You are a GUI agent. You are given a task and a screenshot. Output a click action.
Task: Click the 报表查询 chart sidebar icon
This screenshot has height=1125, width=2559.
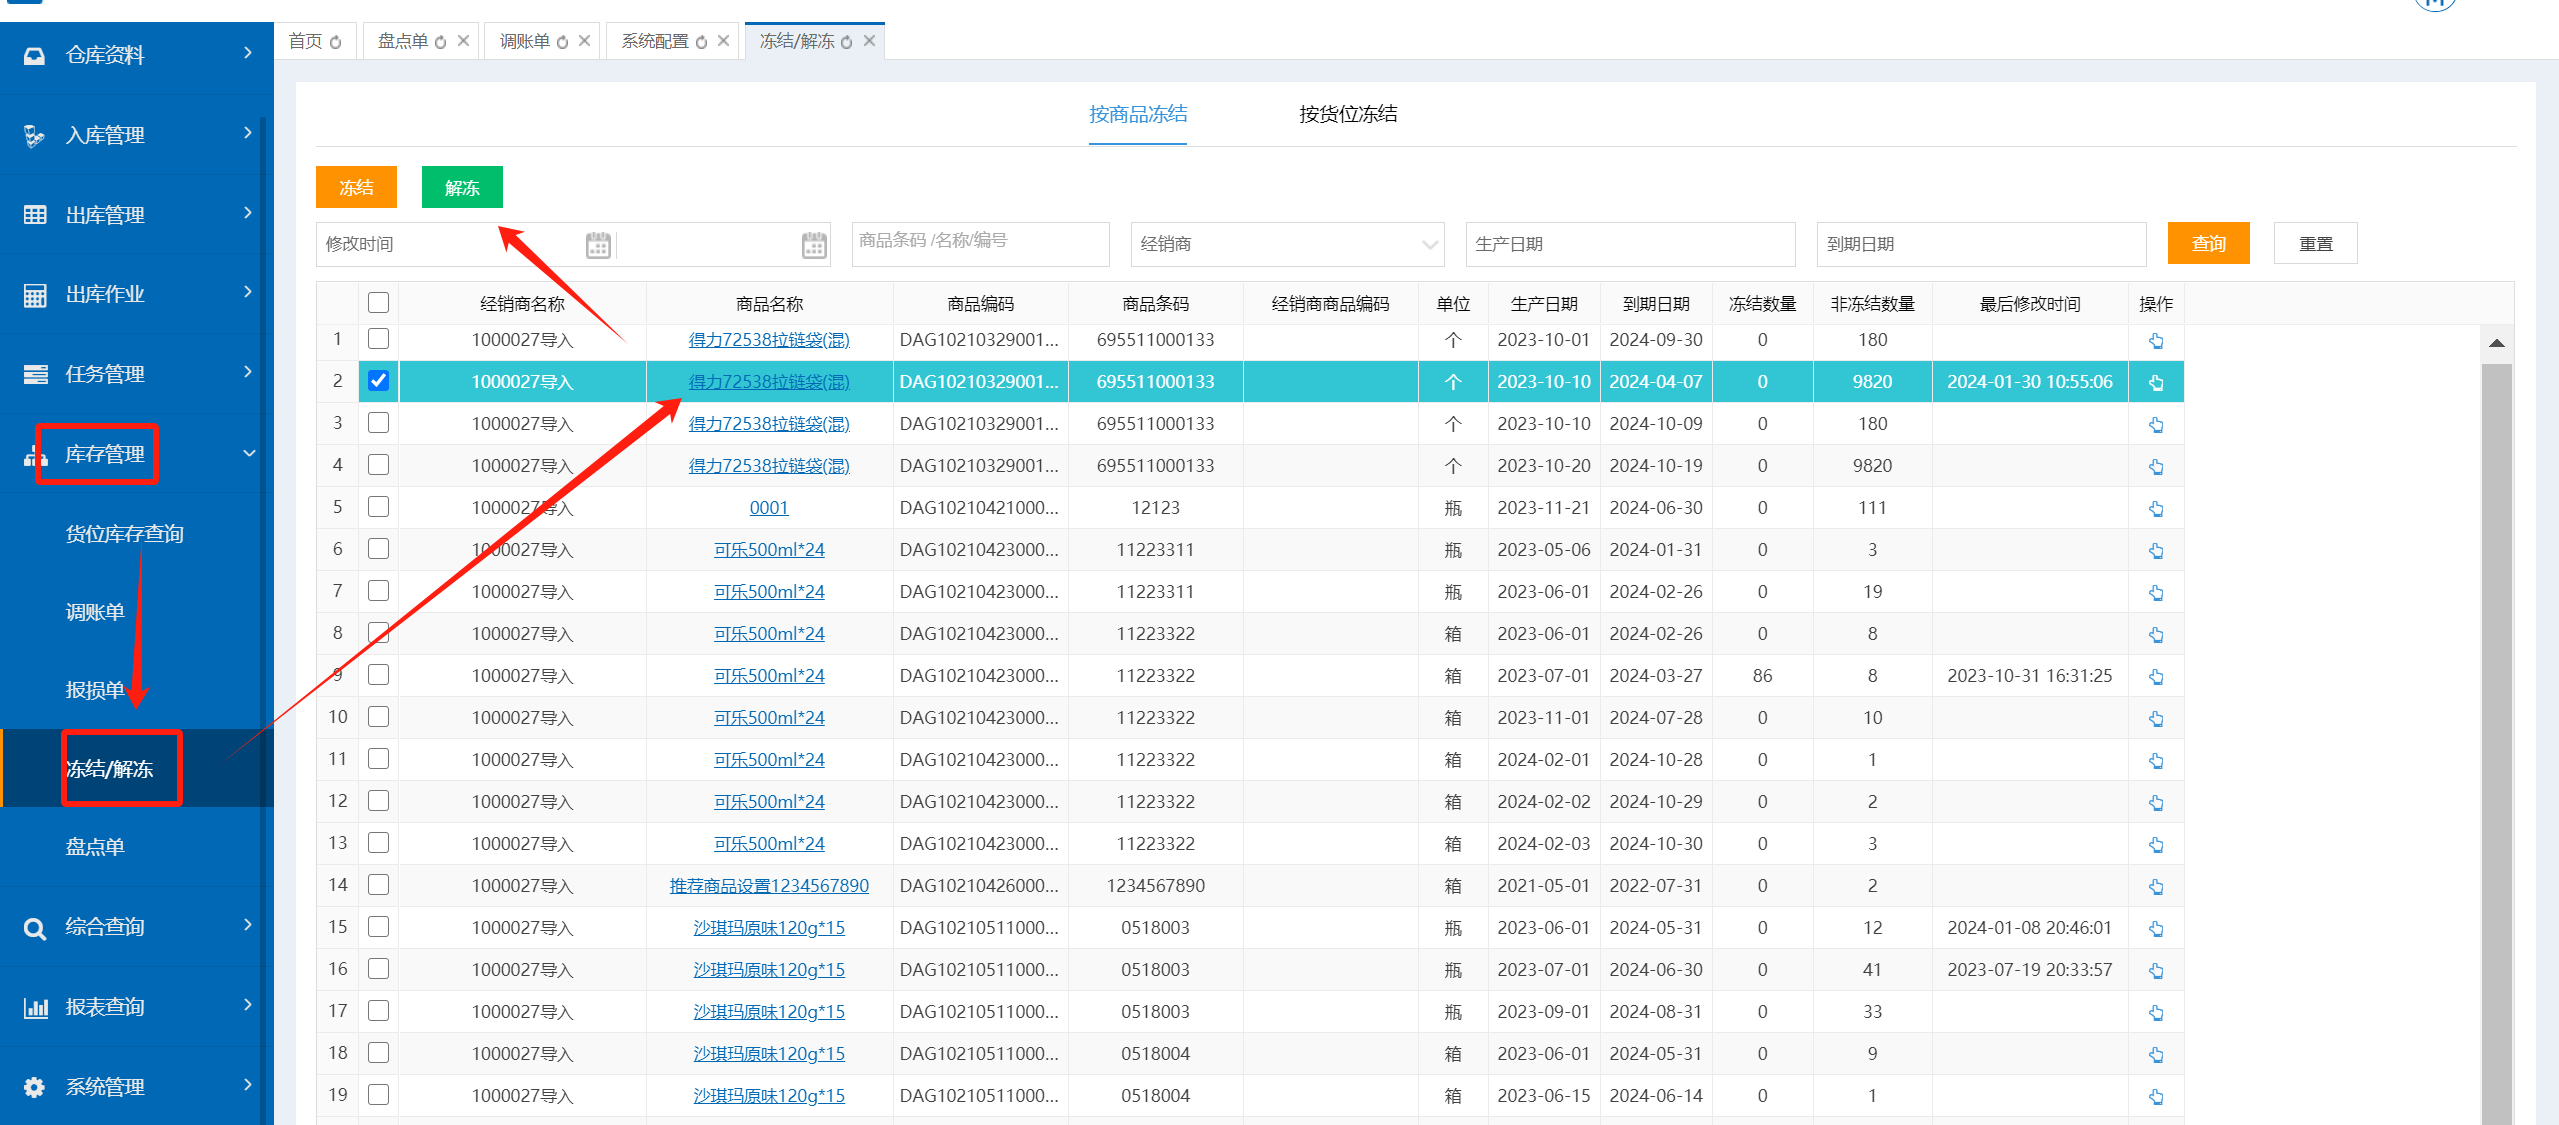35,1008
